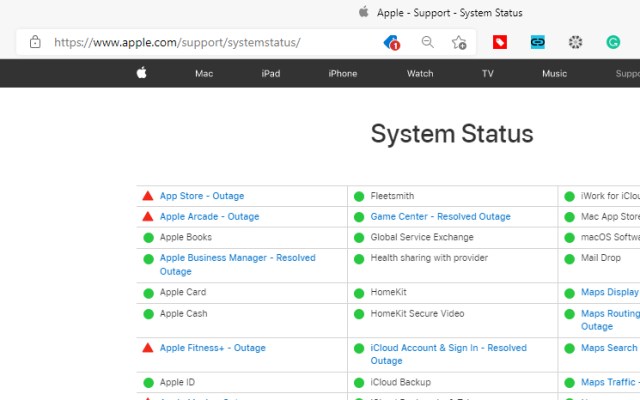Click green status dot beside iCloud Backup
Viewport: 640px width, 400px height.
click(359, 382)
